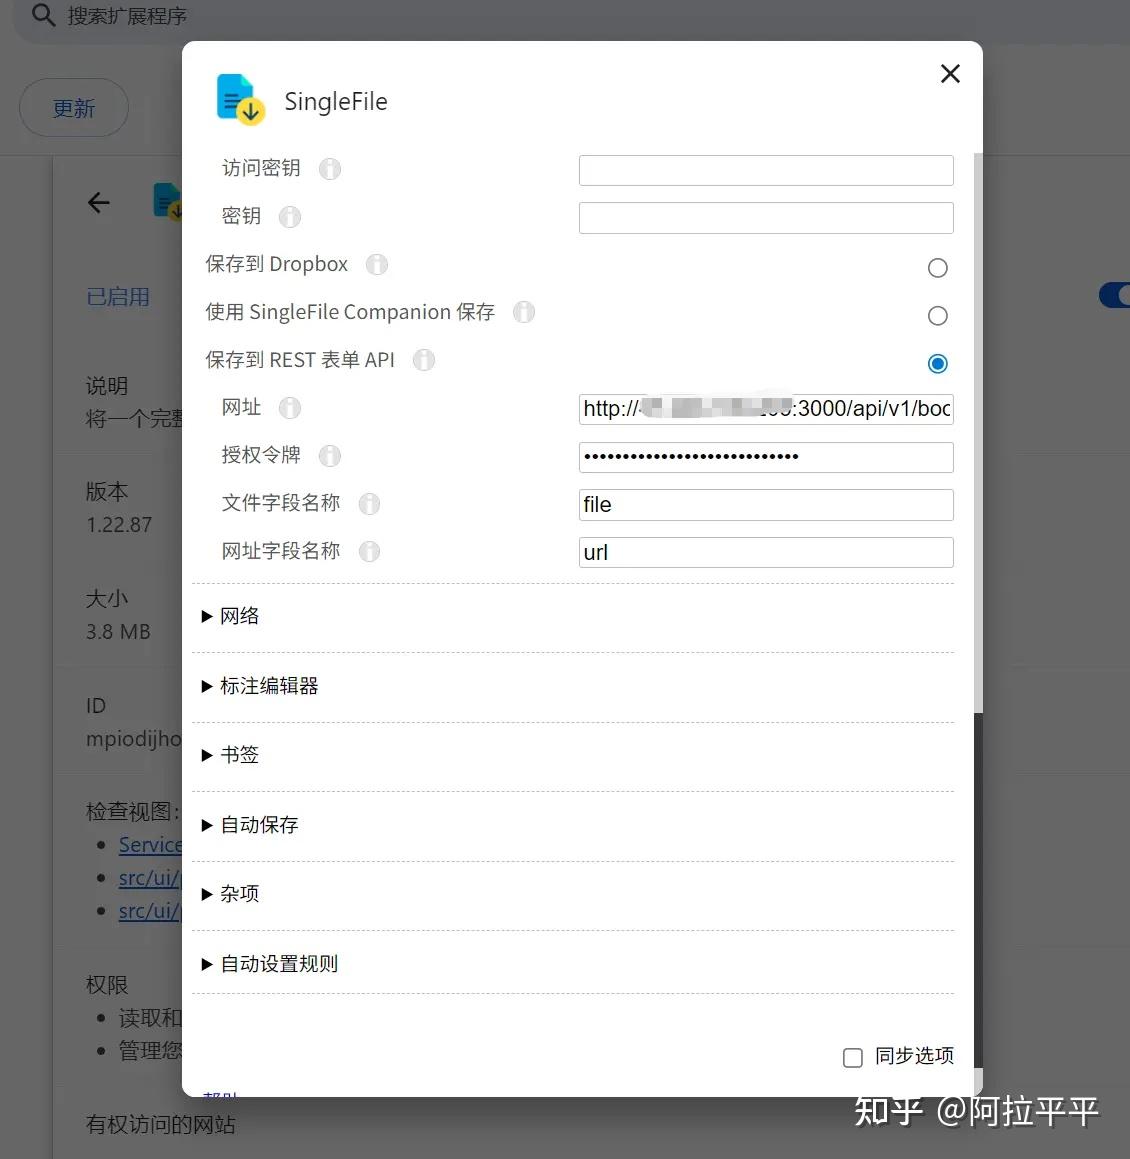The image size is (1130, 1159).
Task: Show the tooltip for the 网址 field
Action: [x=289, y=408]
